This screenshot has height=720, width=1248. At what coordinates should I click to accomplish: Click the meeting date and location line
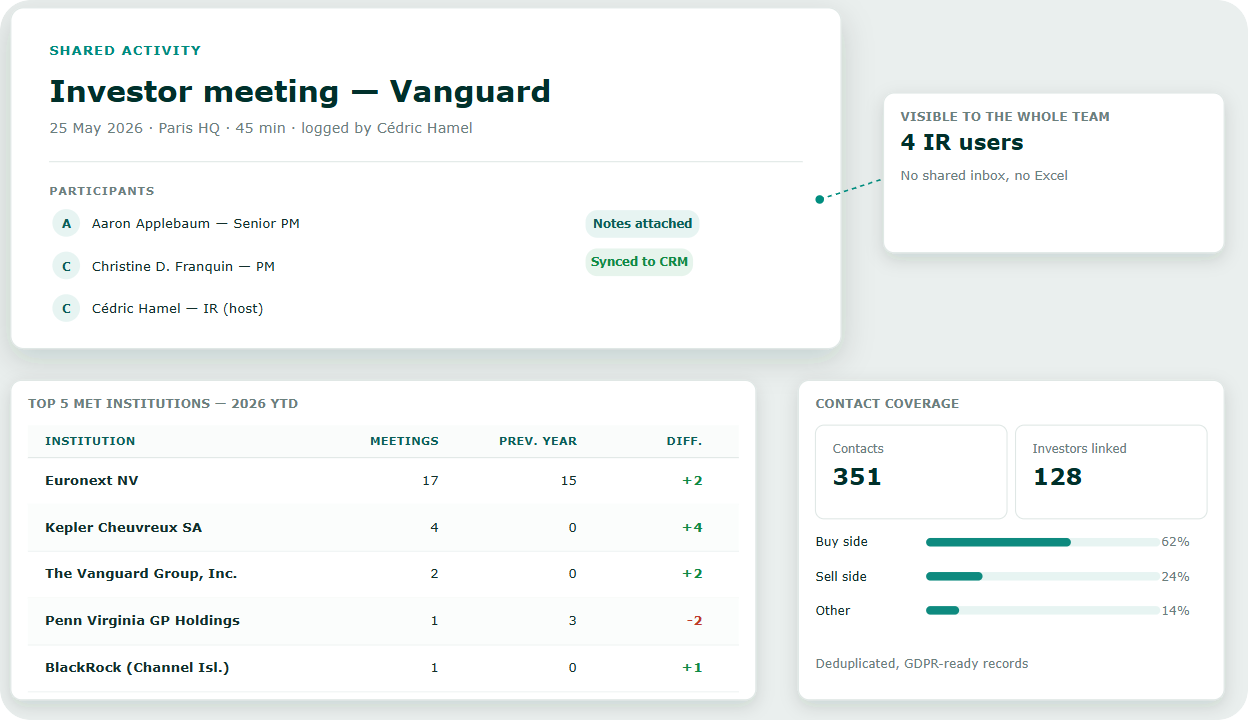coord(261,128)
